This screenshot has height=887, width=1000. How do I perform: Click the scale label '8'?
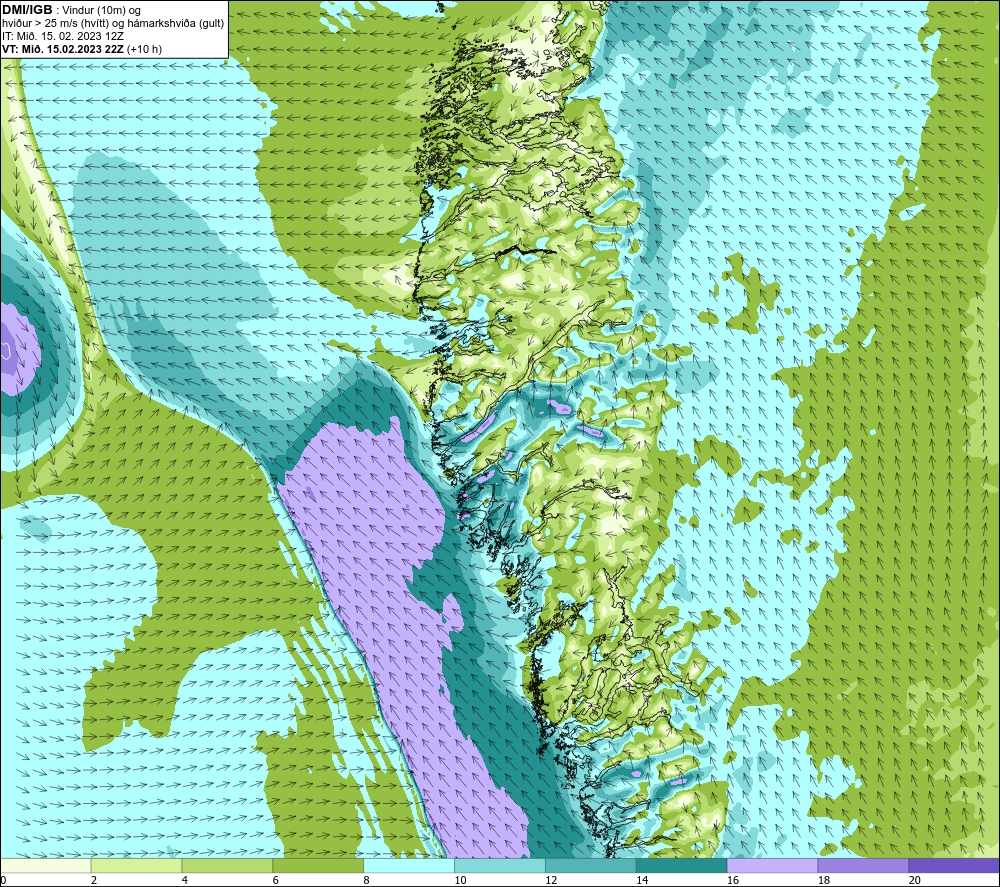tap(366, 880)
